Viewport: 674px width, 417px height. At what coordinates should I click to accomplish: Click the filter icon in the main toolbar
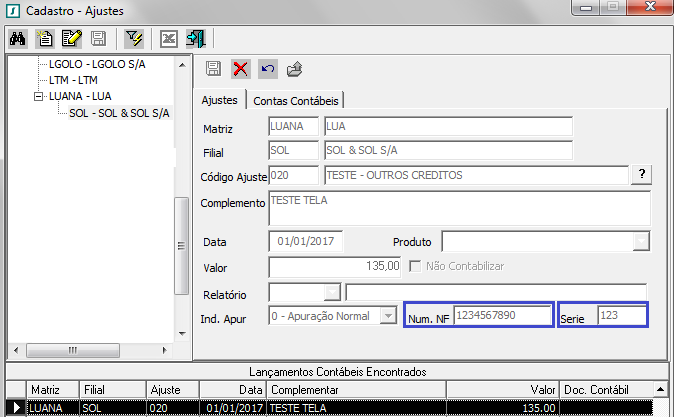point(133,39)
